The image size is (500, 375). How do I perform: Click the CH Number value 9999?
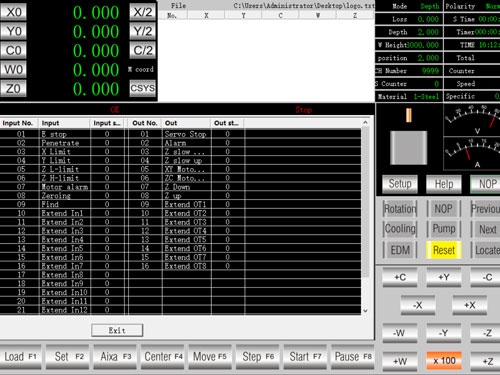[x=430, y=71]
